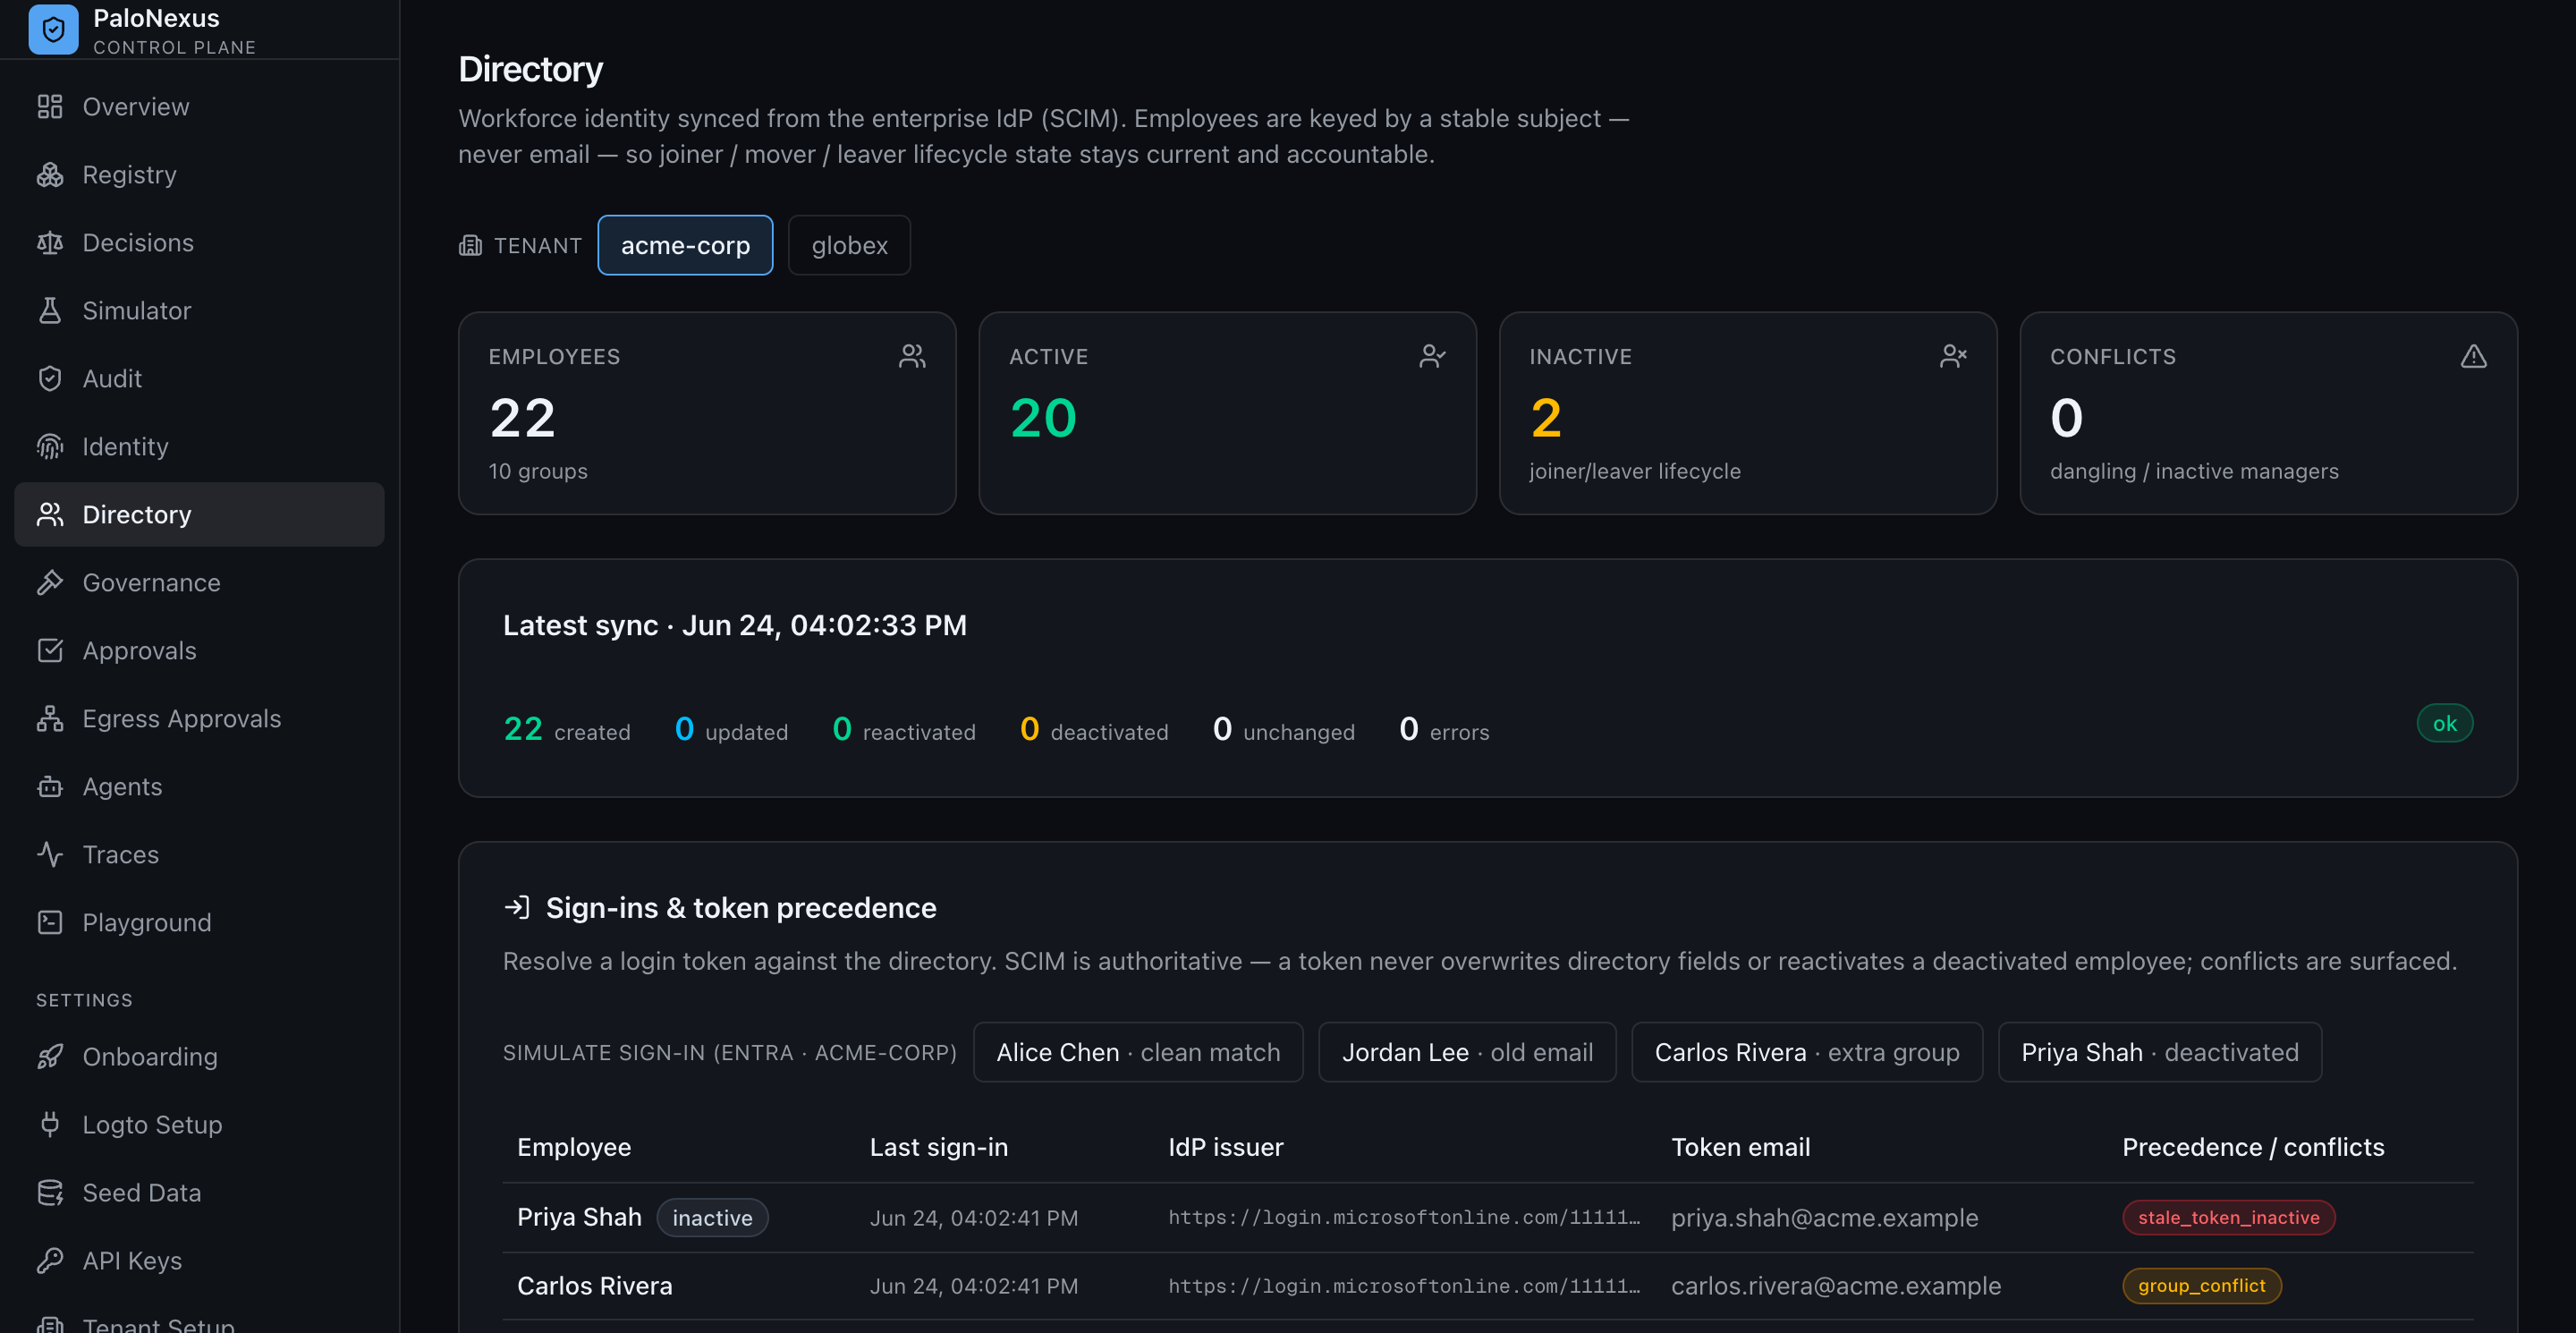This screenshot has width=2576, height=1333.
Task: Click the Overview grid icon in sidebar
Action: (50, 107)
